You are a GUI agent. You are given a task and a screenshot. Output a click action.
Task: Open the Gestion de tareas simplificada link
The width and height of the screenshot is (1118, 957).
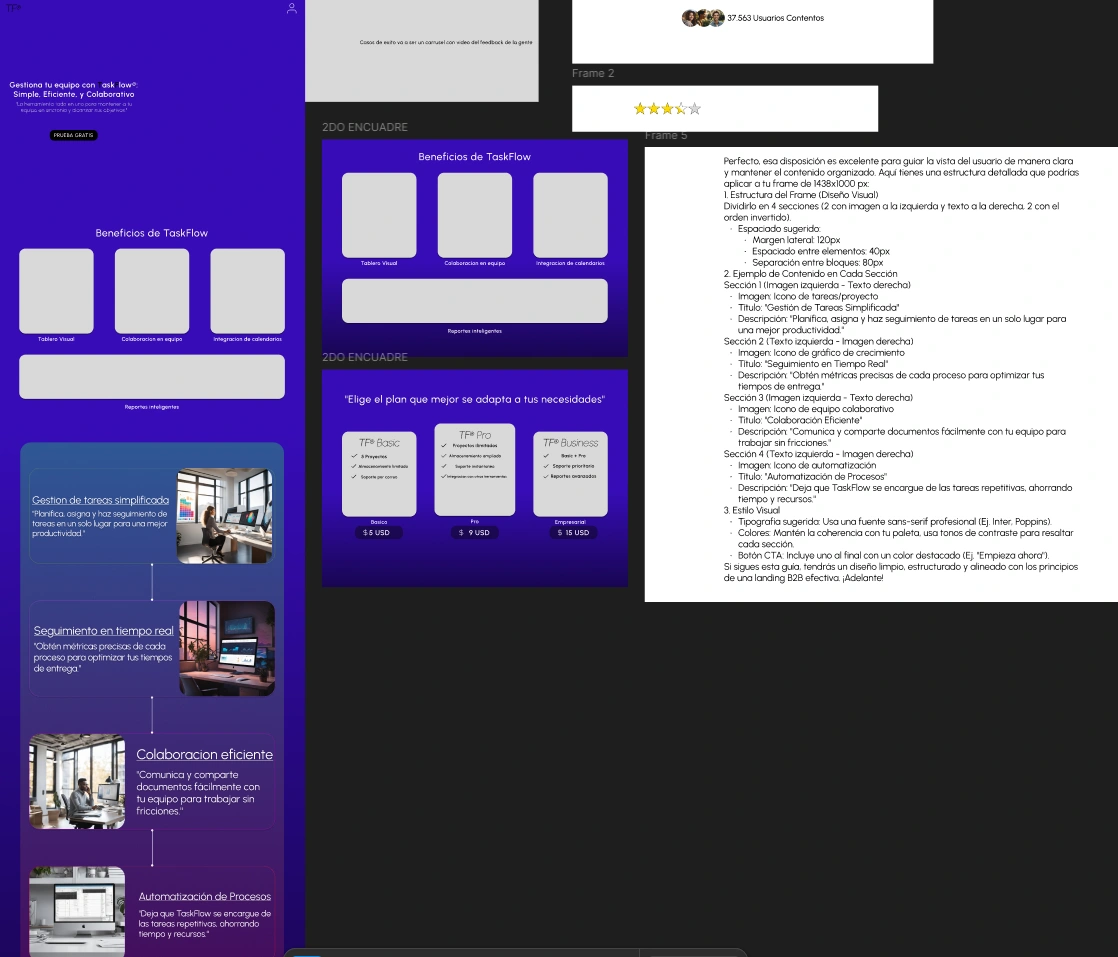click(101, 500)
